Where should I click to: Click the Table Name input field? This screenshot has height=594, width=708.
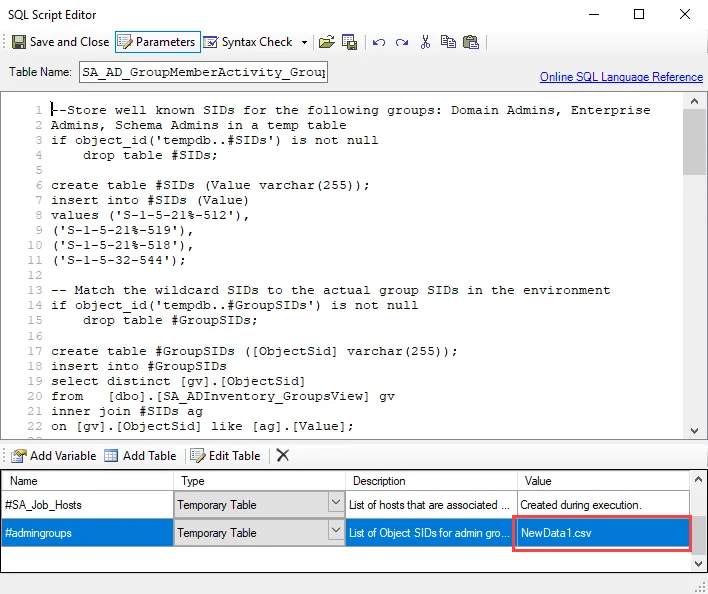[x=203, y=72]
